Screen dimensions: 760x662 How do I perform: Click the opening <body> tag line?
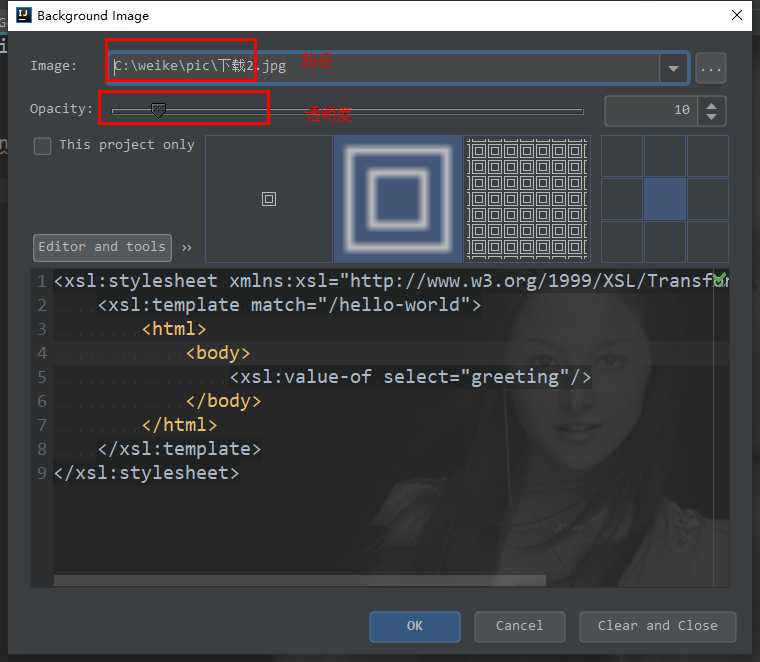tap(218, 353)
